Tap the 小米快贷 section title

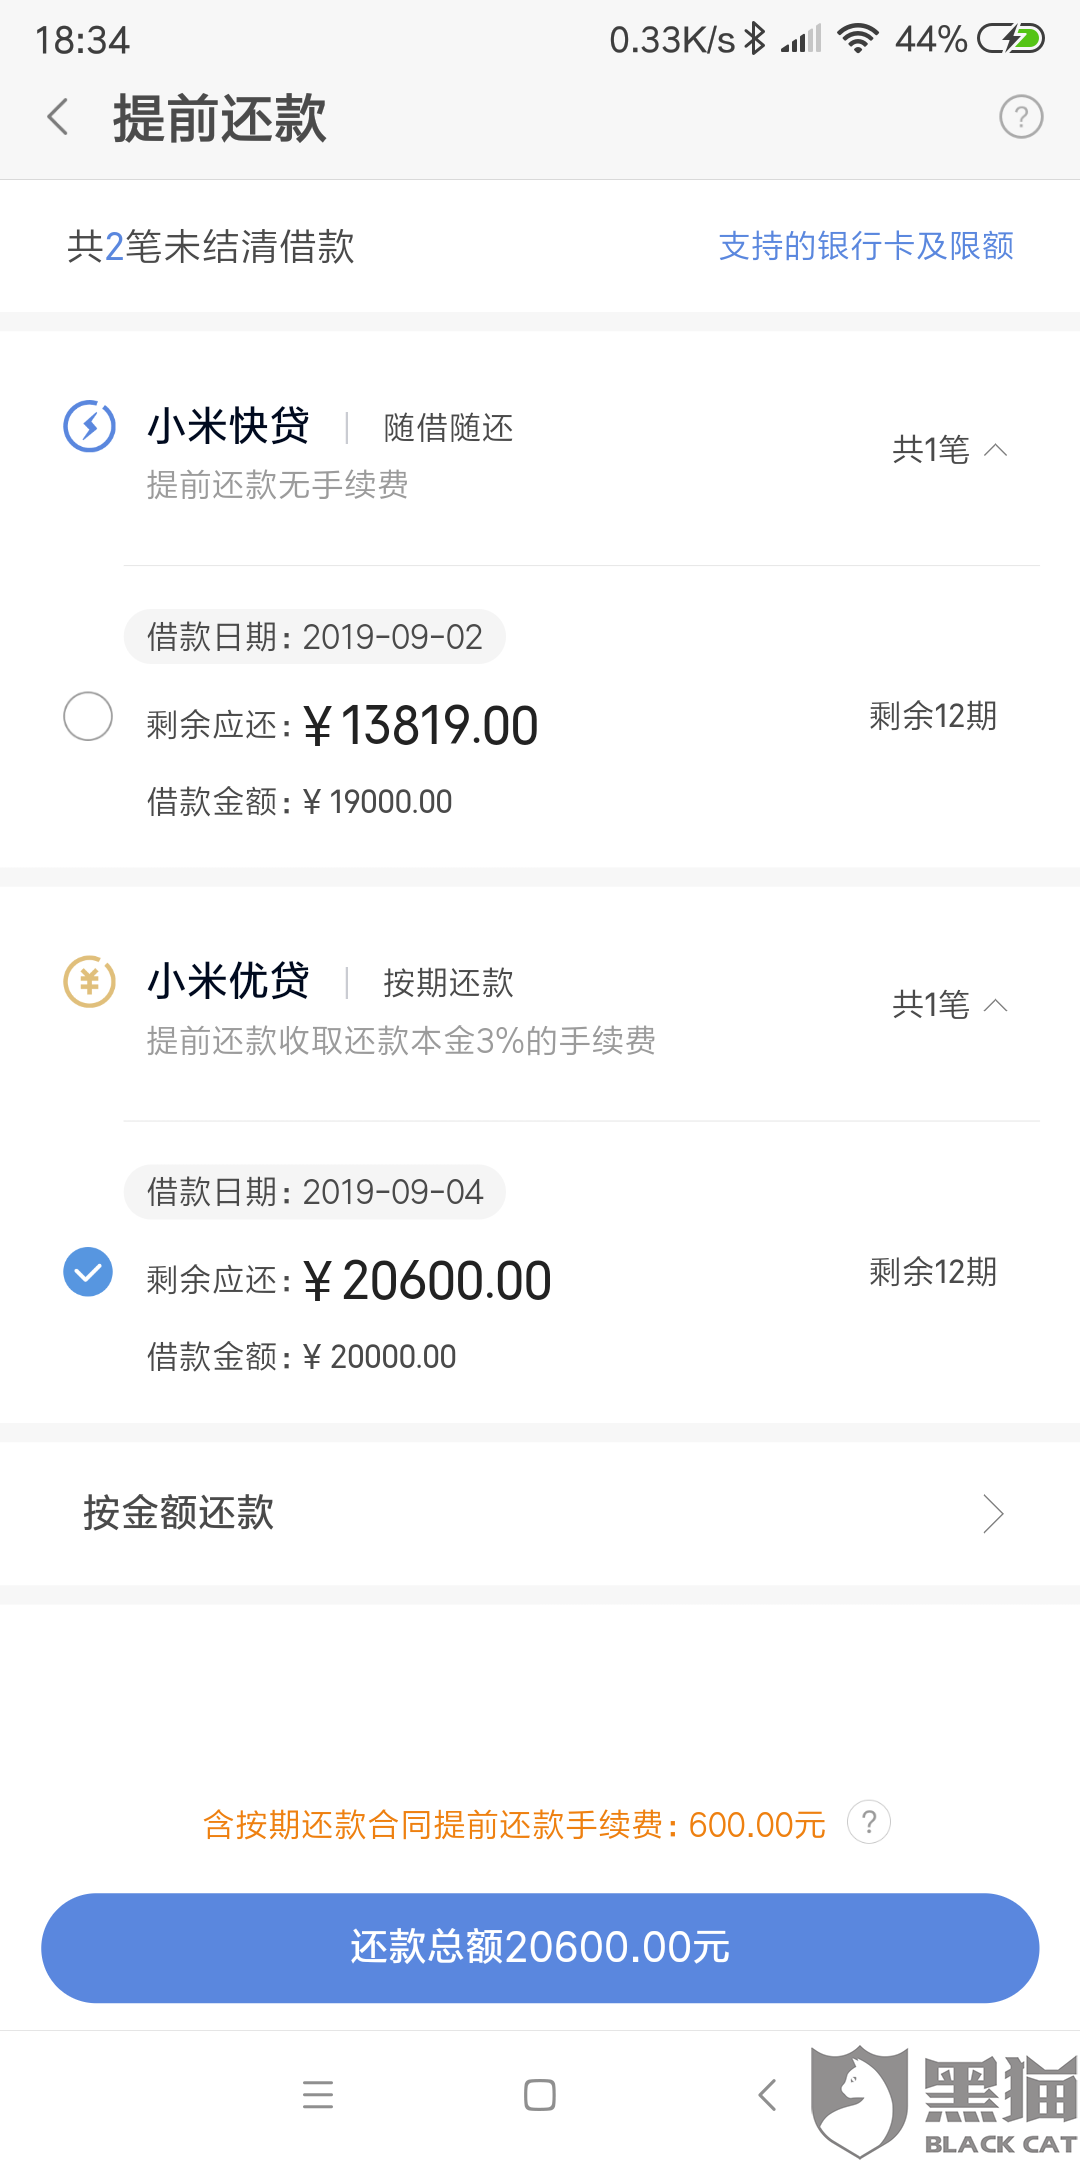click(229, 426)
